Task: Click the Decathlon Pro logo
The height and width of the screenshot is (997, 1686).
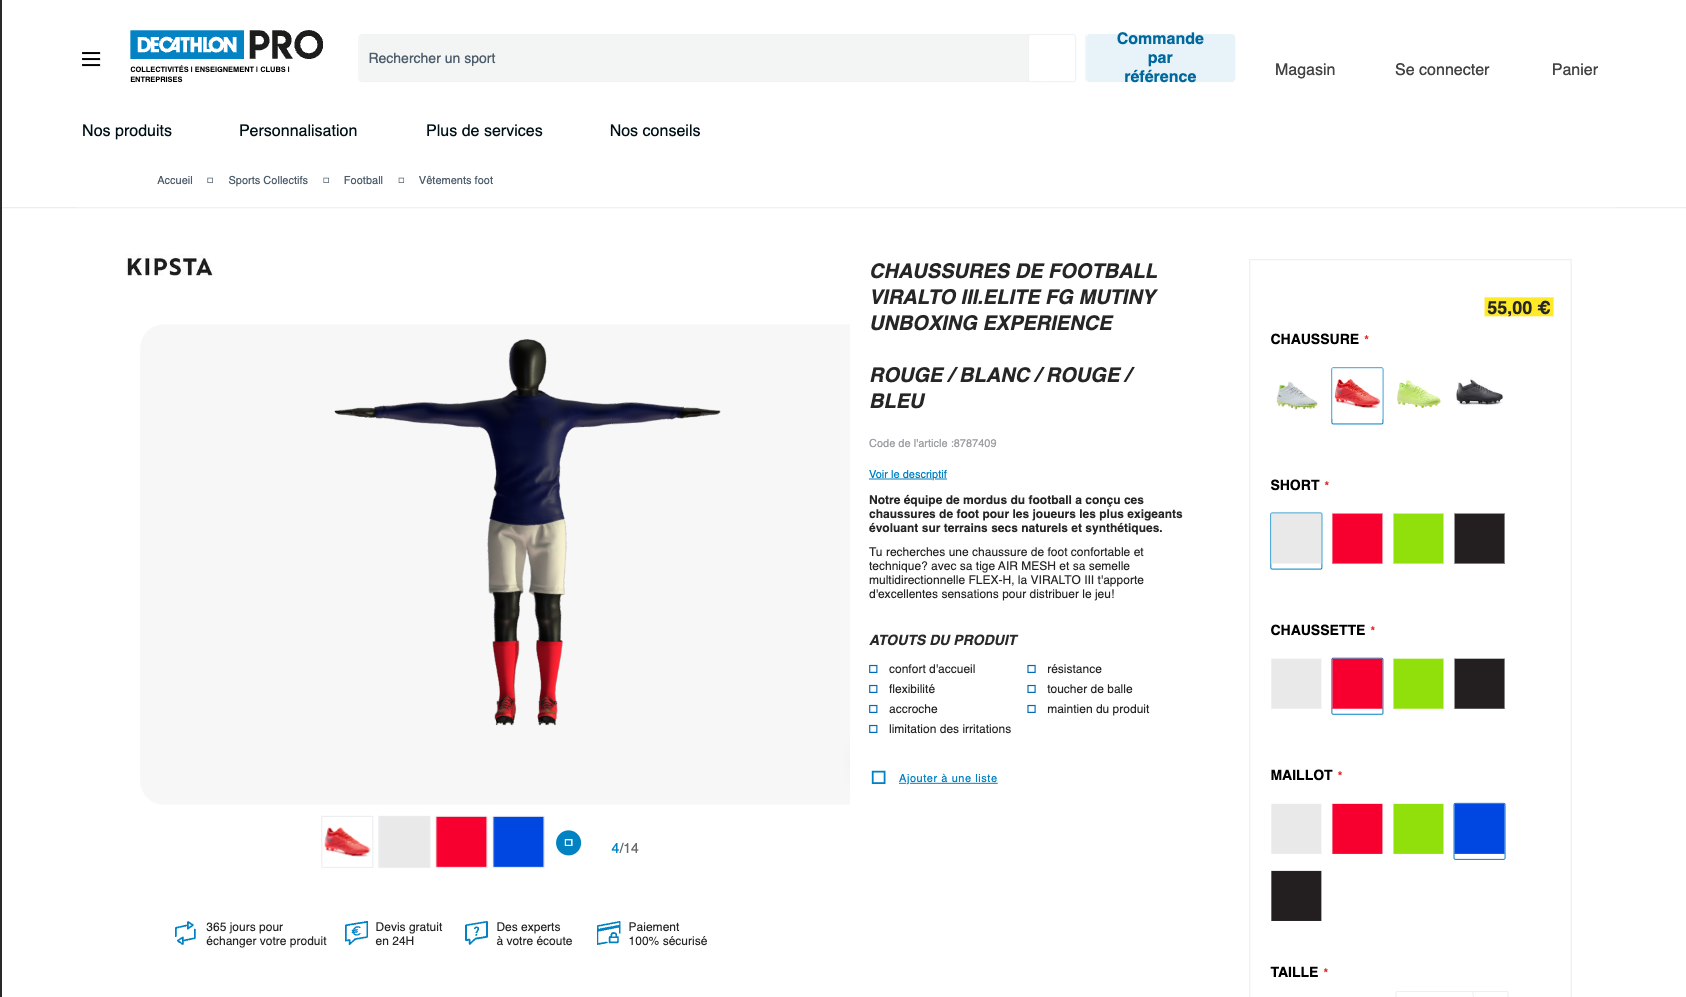Action: pos(226,56)
